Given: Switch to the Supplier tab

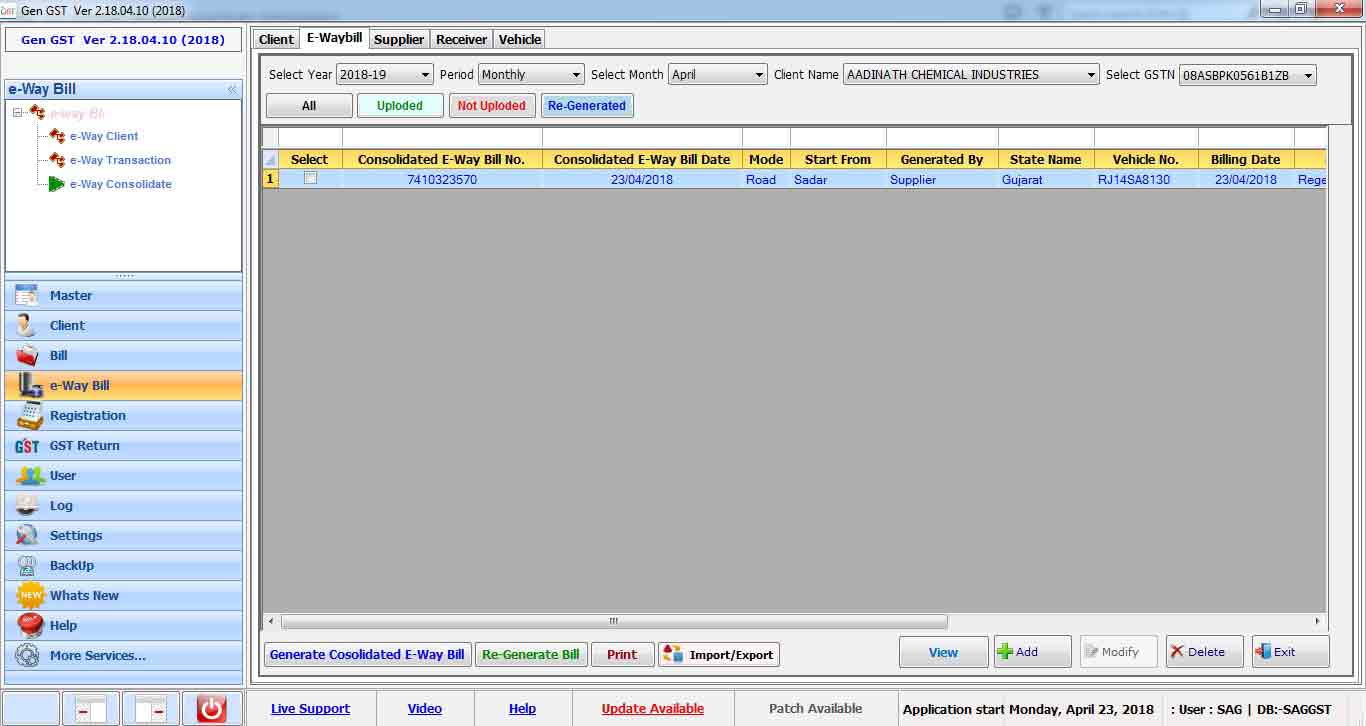Looking at the screenshot, I should (x=399, y=39).
